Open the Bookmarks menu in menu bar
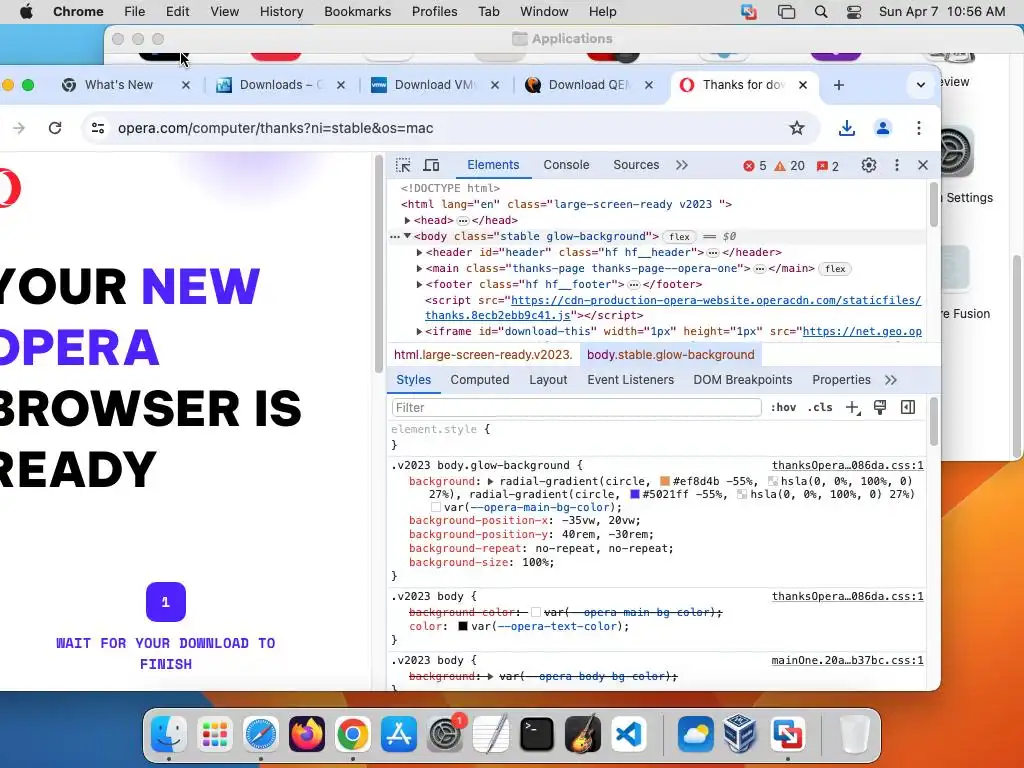 [x=357, y=12]
